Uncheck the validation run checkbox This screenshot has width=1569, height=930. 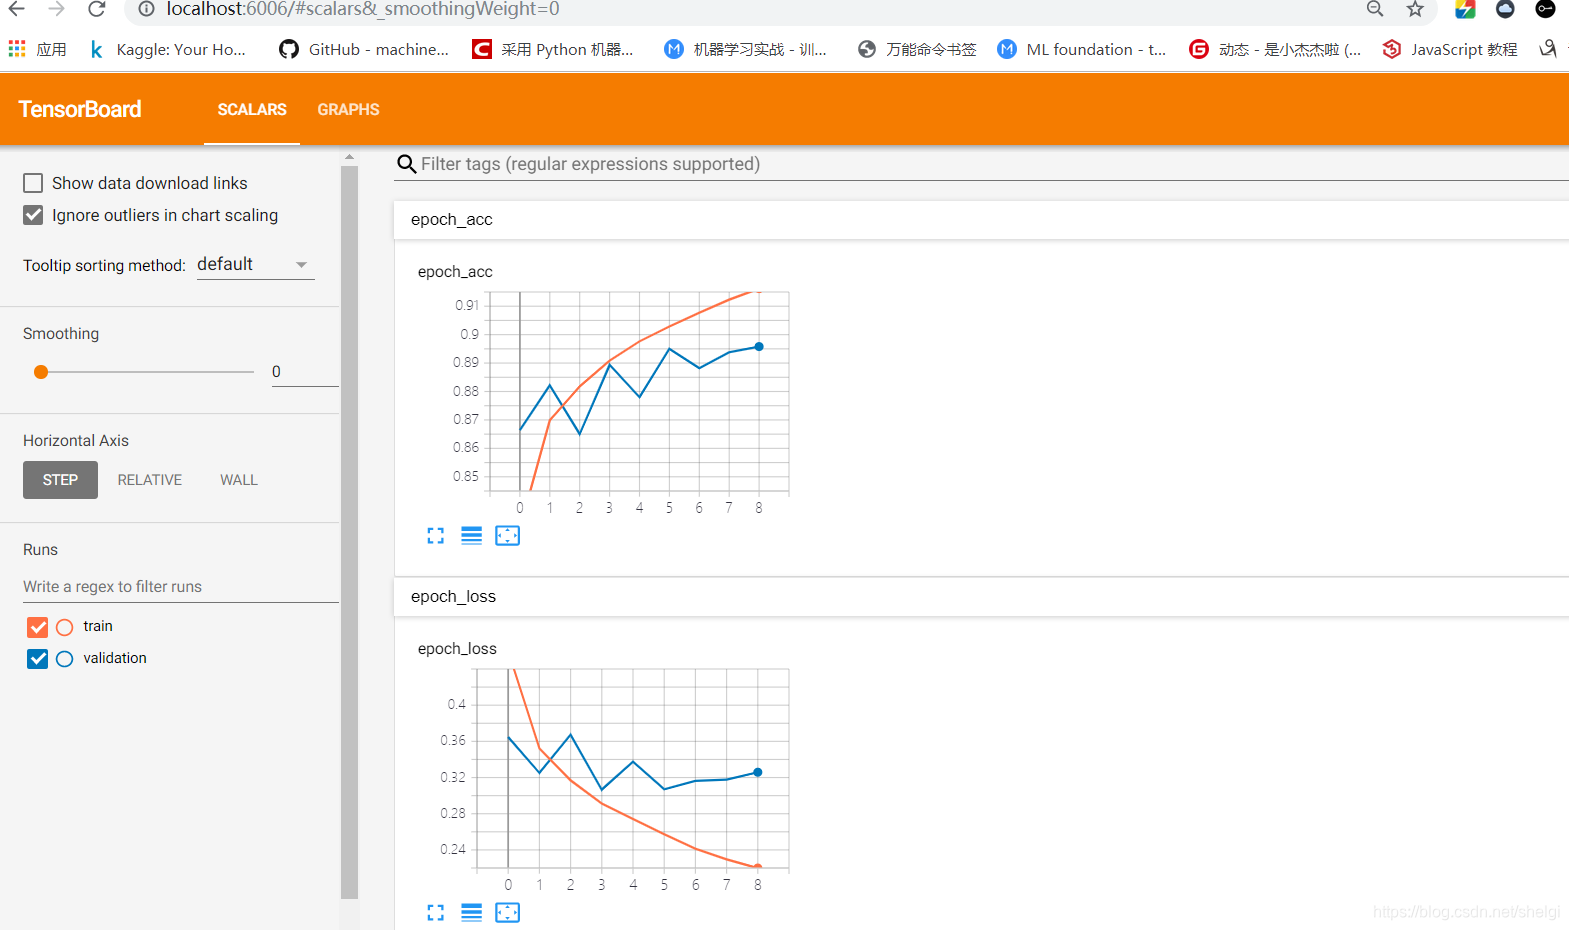(38, 659)
